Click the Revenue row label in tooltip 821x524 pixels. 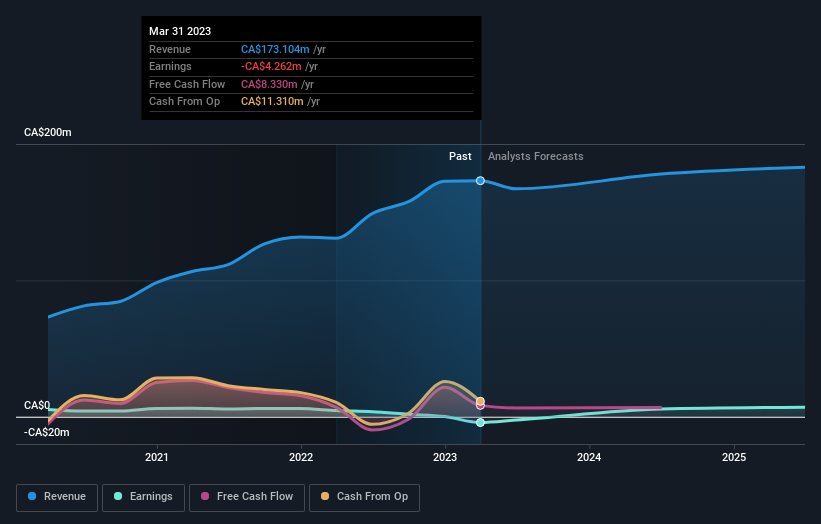170,49
